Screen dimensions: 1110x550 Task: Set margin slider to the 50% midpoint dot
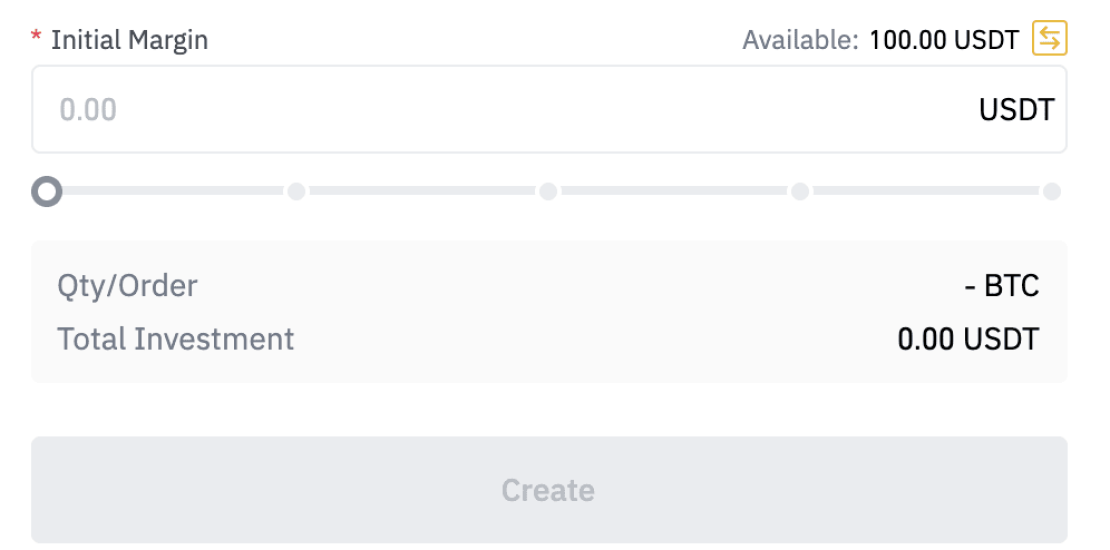click(548, 191)
